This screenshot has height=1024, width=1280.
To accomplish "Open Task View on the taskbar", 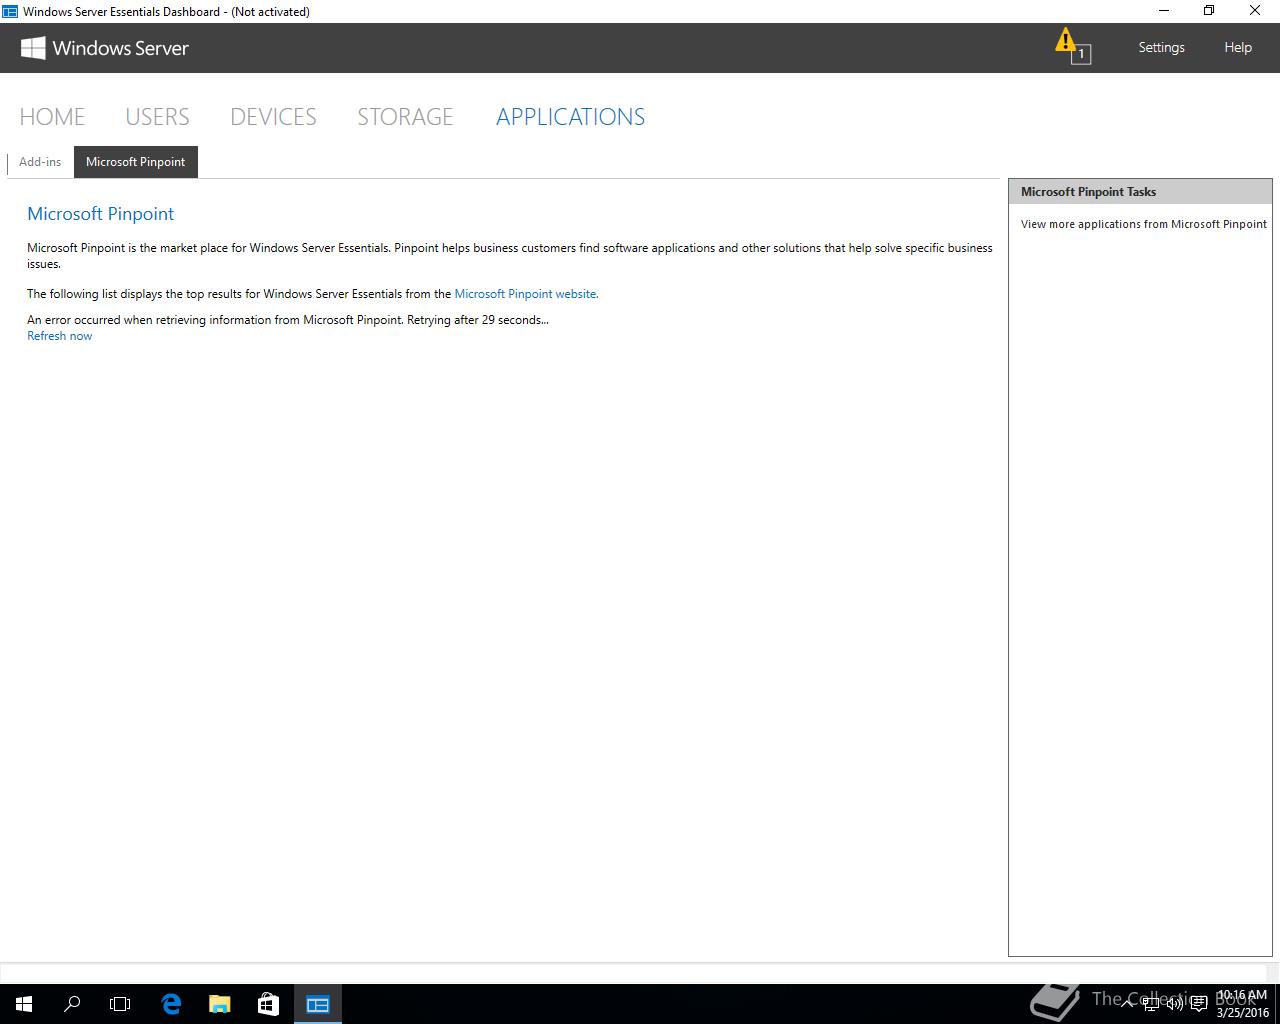I will (120, 1004).
